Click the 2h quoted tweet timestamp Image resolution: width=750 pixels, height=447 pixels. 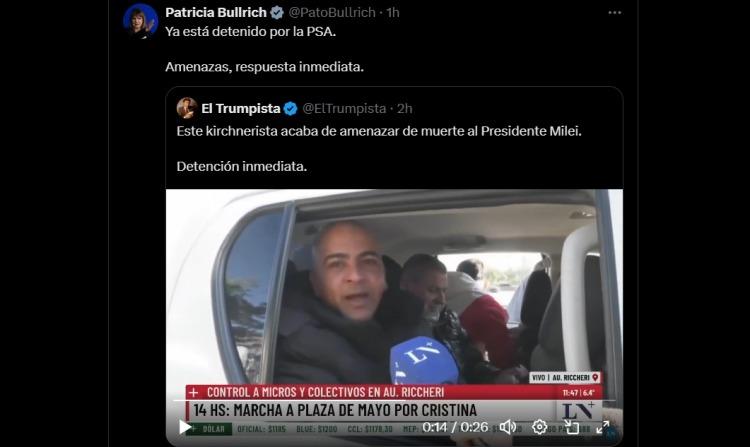[x=405, y=109]
